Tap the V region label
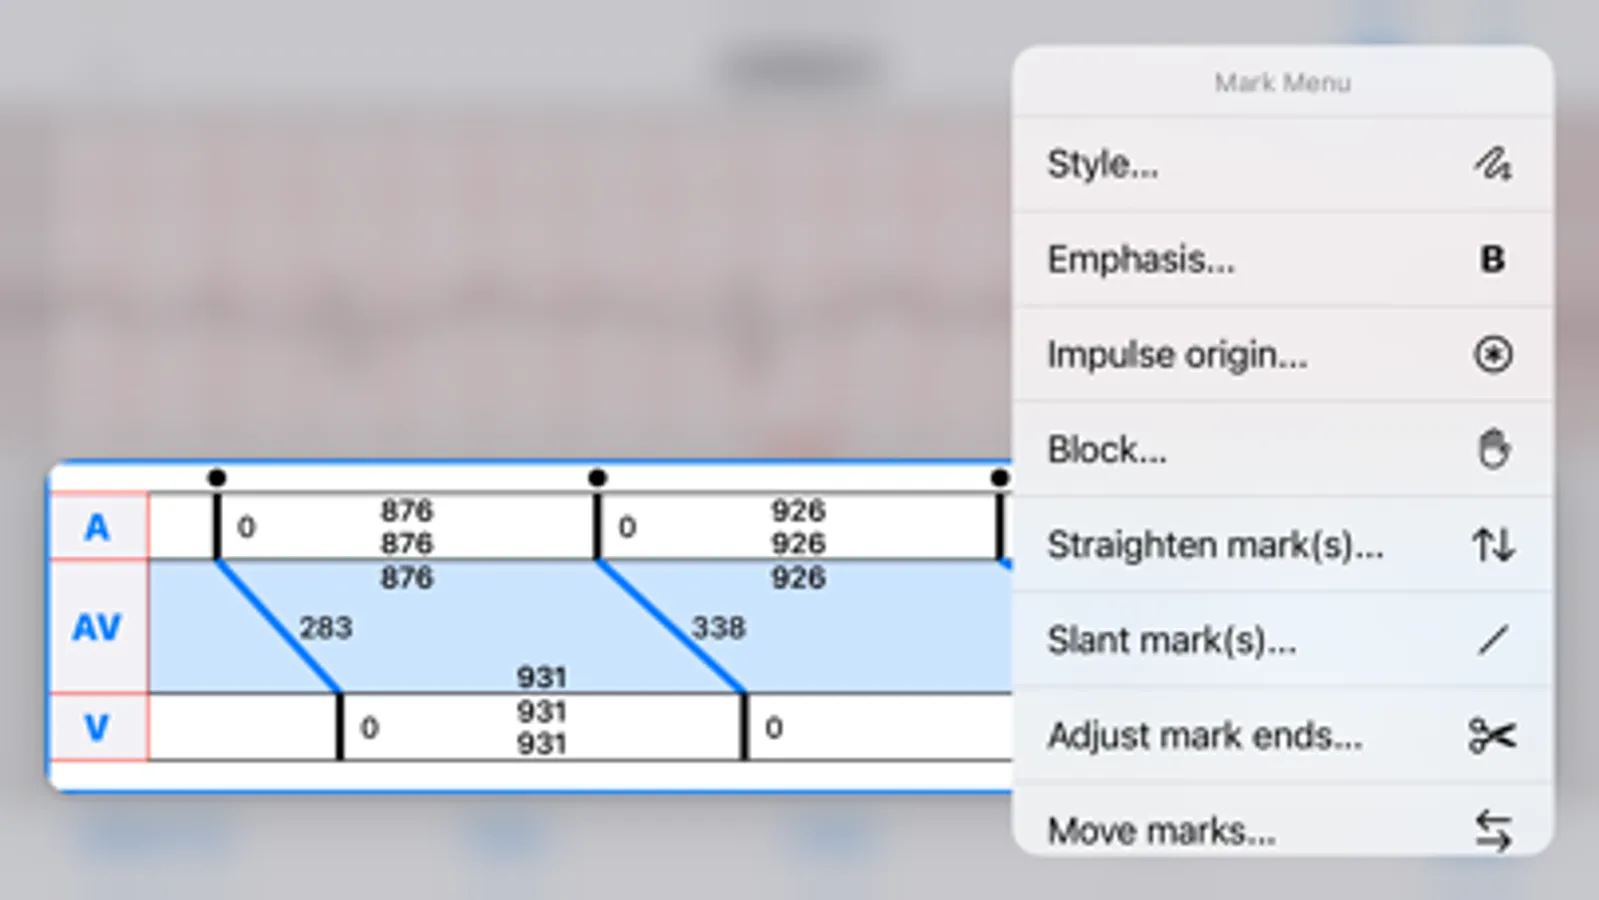The width and height of the screenshot is (1599, 900). [x=97, y=727]
